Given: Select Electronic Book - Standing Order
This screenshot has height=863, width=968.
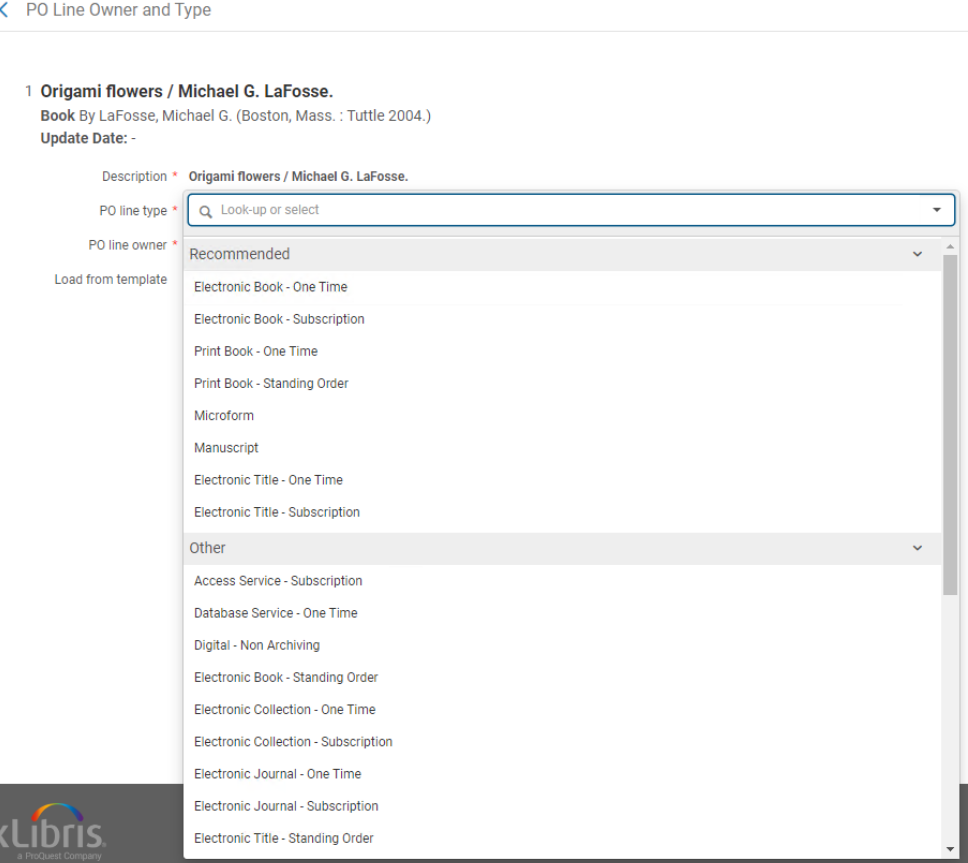Looking at the screenshot, I should [562, 677].
